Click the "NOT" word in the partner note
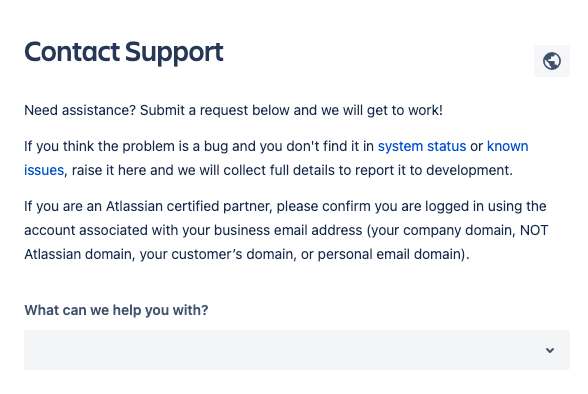Screen dimensions: 588x394 coord(534,230)
